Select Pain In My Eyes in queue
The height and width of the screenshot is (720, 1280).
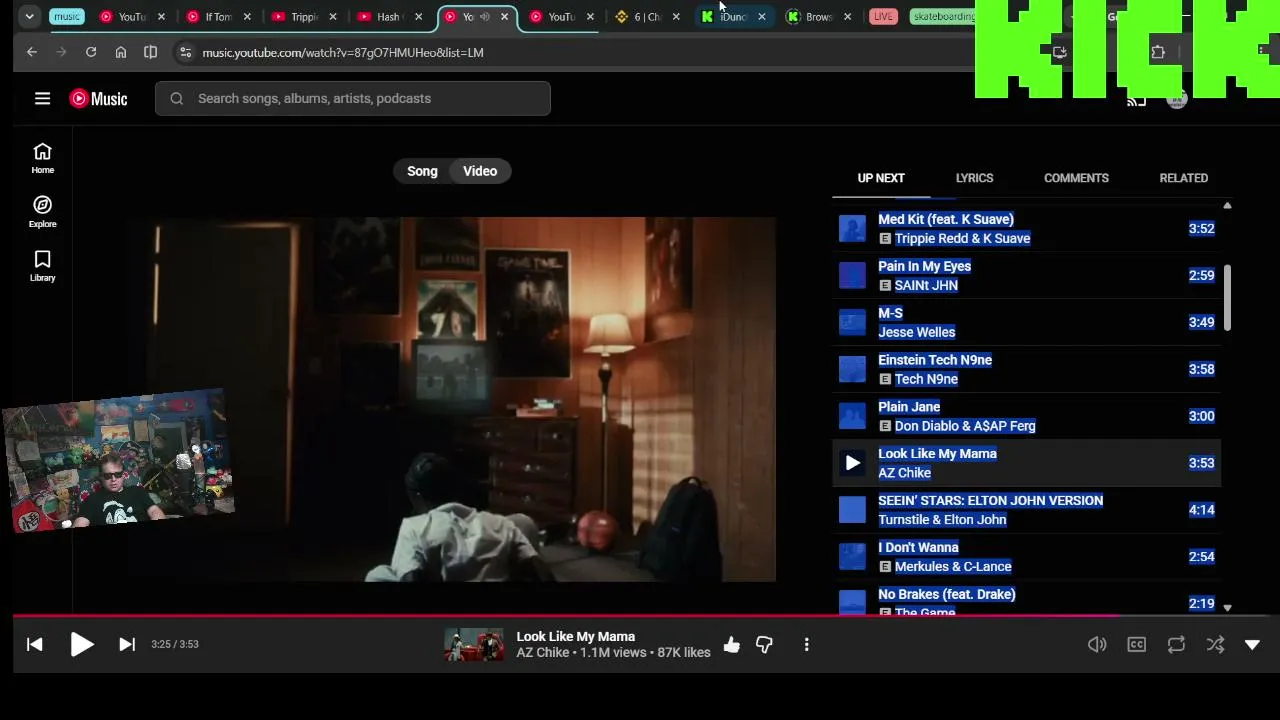point(1026,276)
